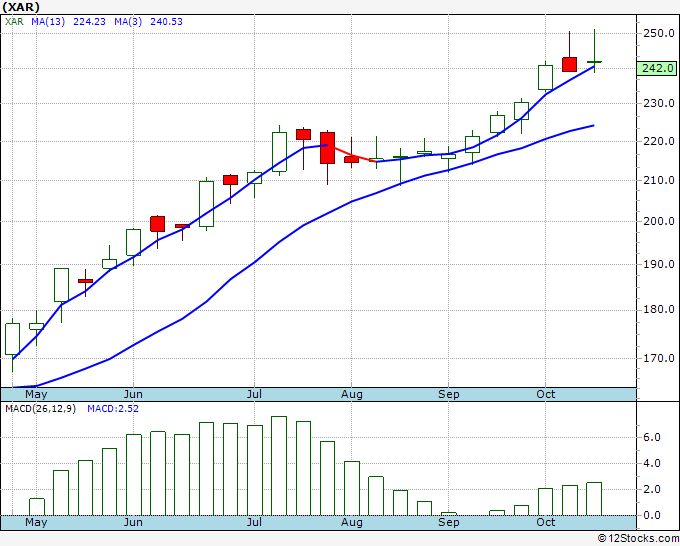Click the first green candlestick before May
680x546 pixels.
tap(12, 339)
